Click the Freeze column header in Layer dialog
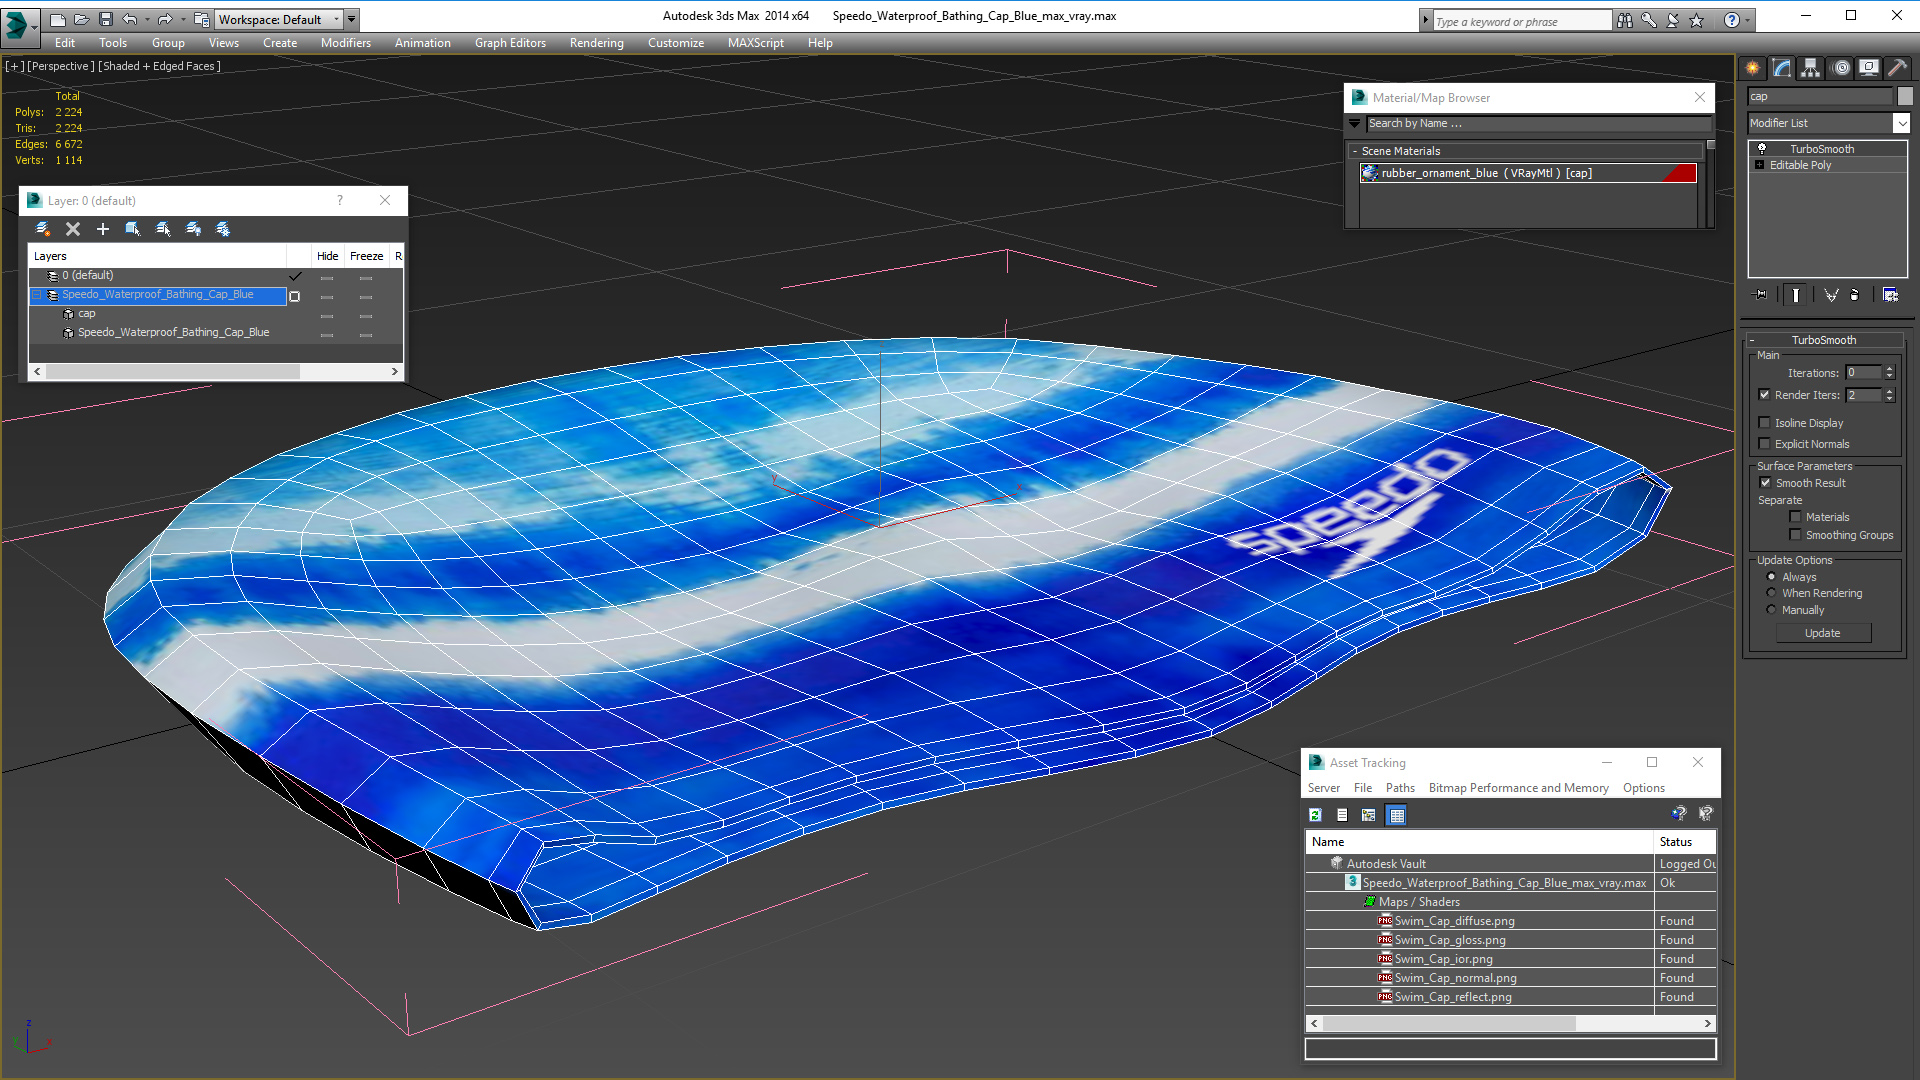Screen dimensions: 1920x1080 (366, 256)
